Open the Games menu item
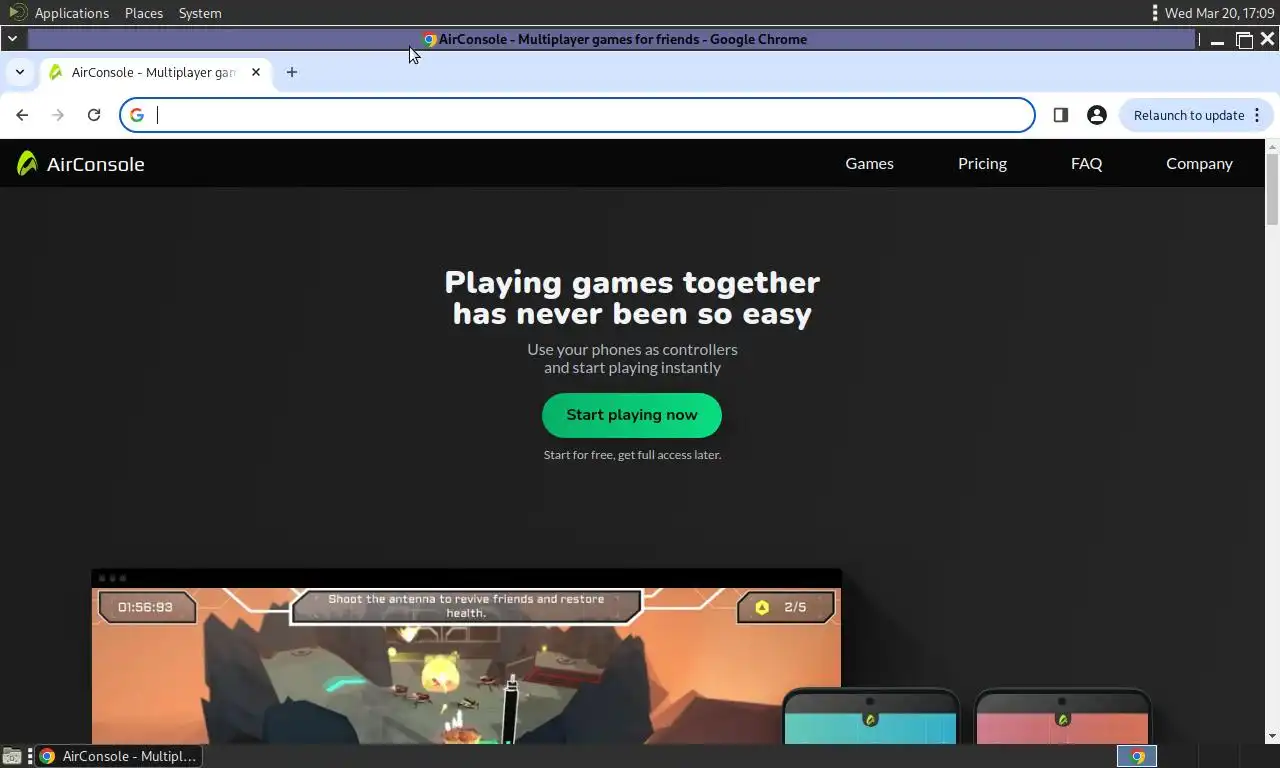1280x768 pixels. [x=869, y=163]
